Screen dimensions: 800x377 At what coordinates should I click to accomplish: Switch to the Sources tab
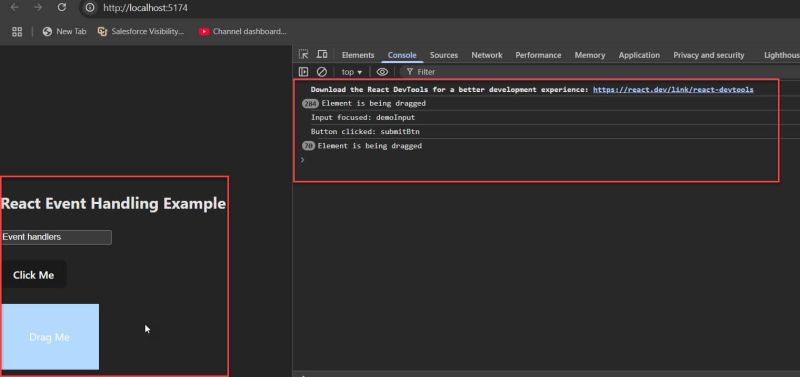point(443,55)
